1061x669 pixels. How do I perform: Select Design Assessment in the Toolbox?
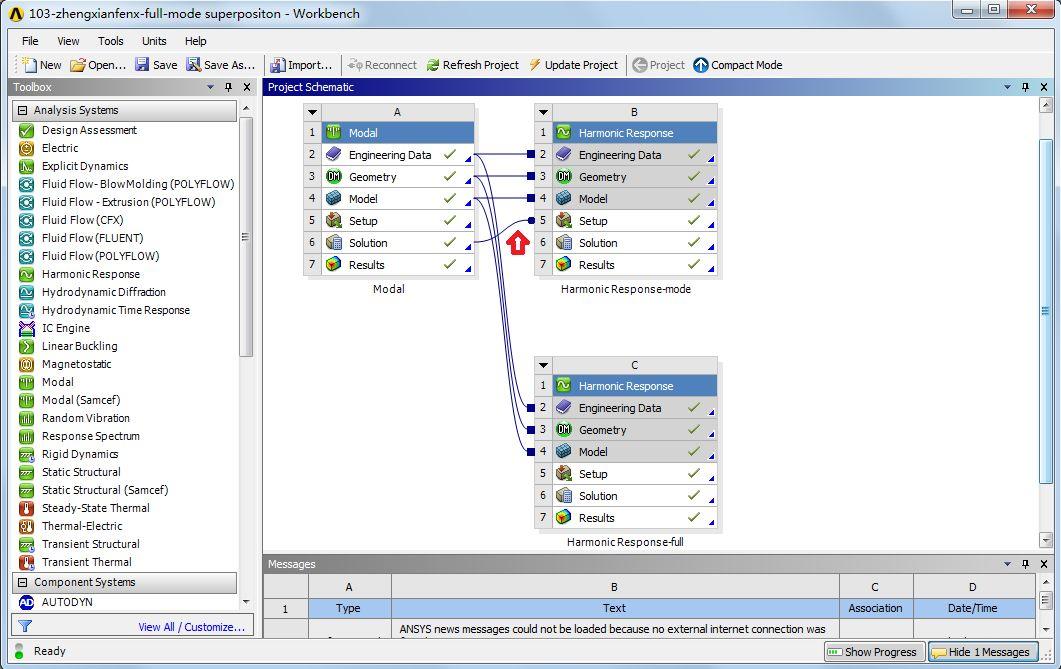[89, 130]
